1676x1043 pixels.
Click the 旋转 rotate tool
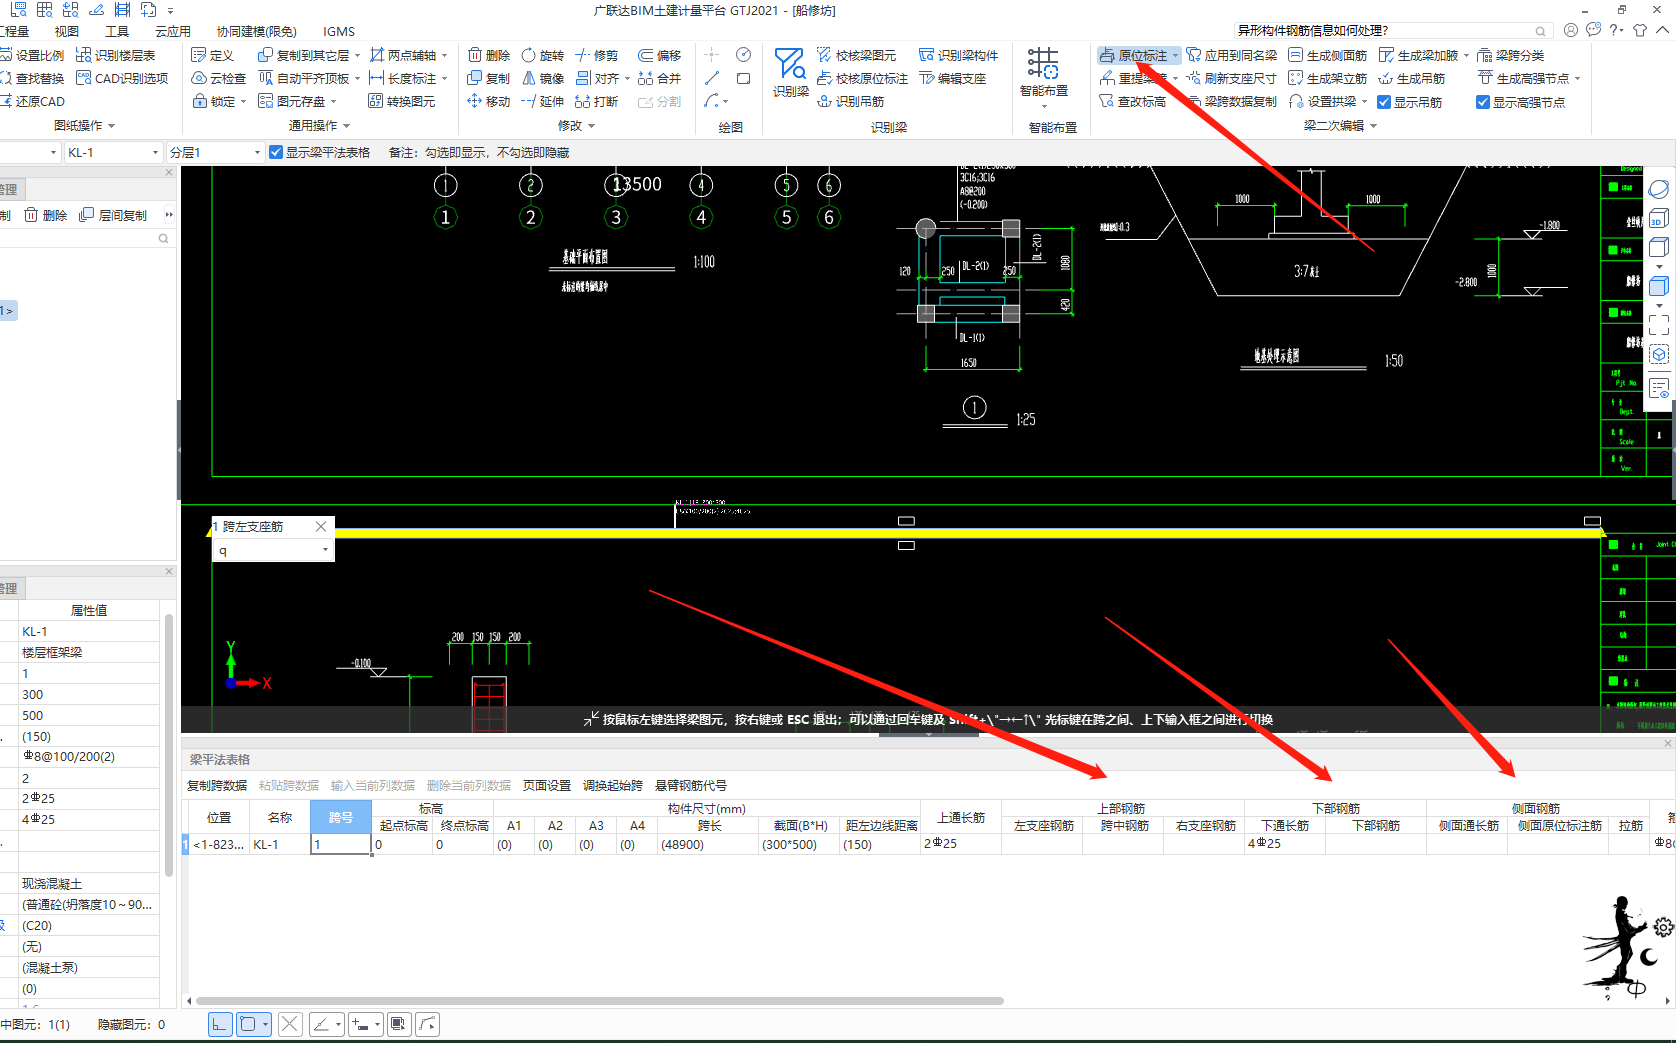542,55
